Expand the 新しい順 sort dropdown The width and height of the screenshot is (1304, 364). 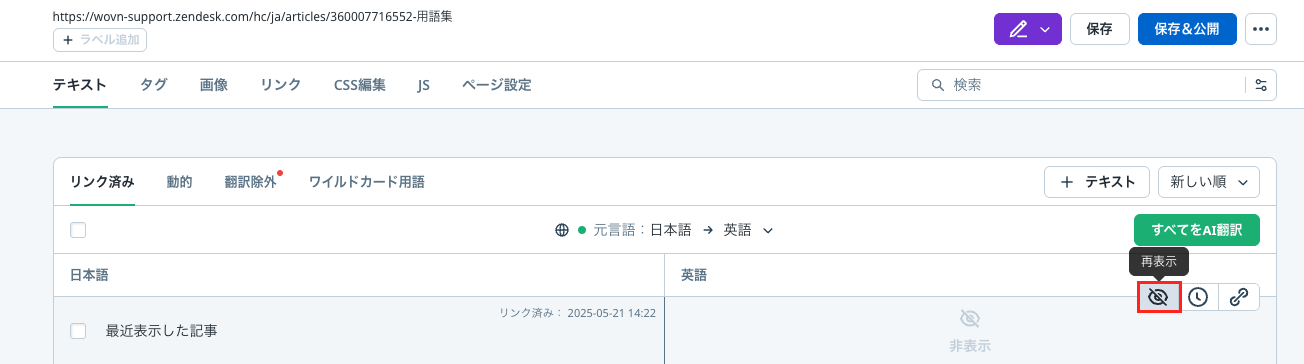pos(1208,182)
